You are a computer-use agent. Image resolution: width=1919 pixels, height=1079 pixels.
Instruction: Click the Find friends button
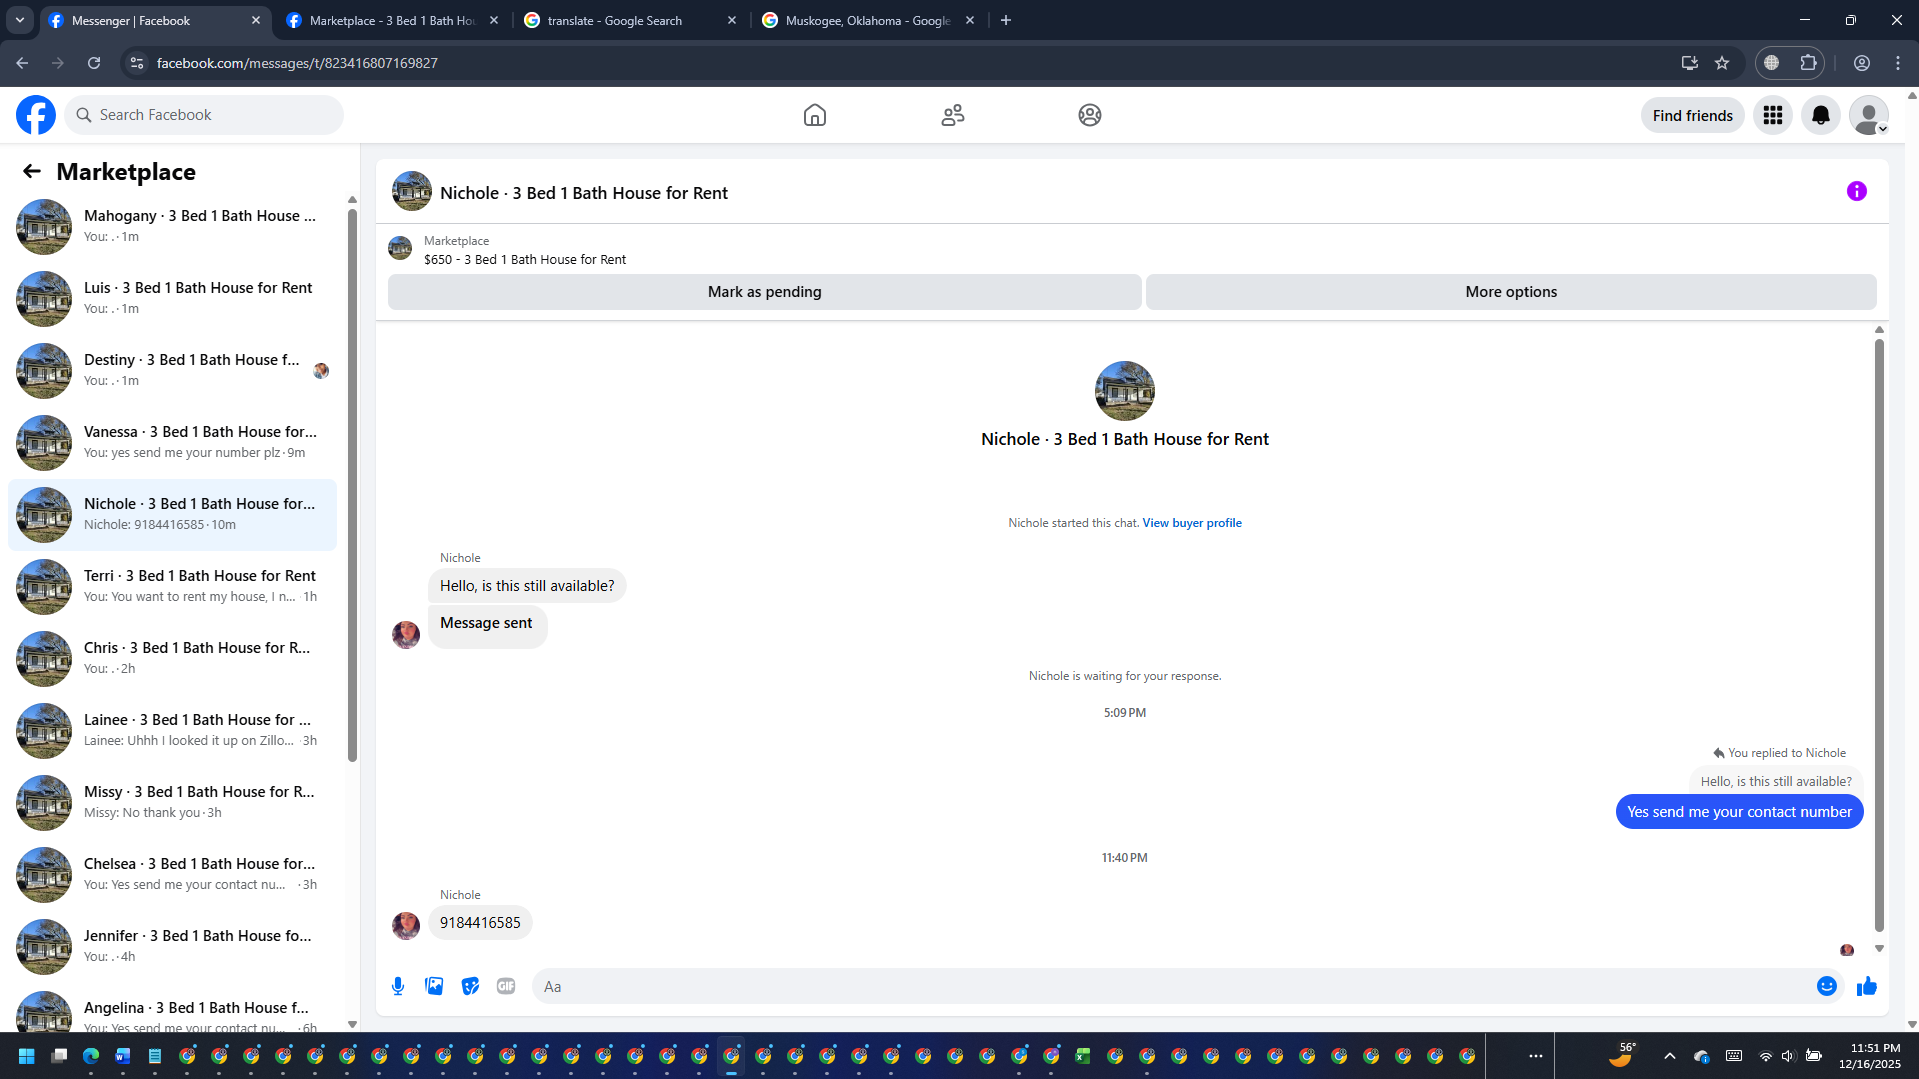pyautogui.click(x=1693, y=115)
